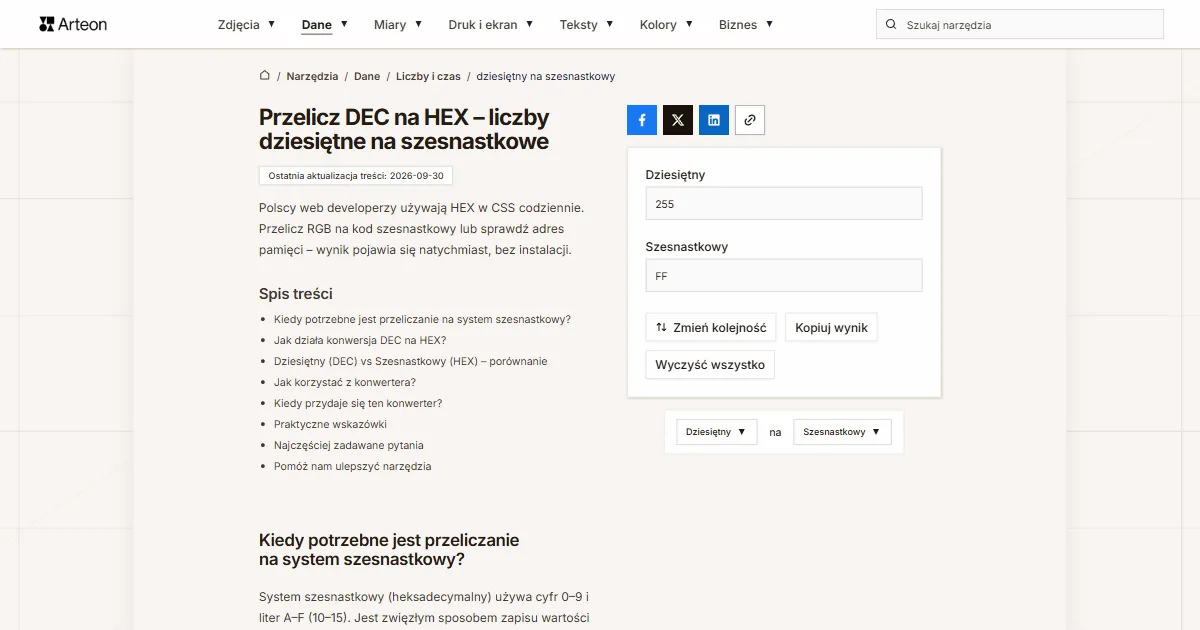Jump to Jak korzystać z konwertera
This screenshot has width=1200, height=630.
coord(345,383)
